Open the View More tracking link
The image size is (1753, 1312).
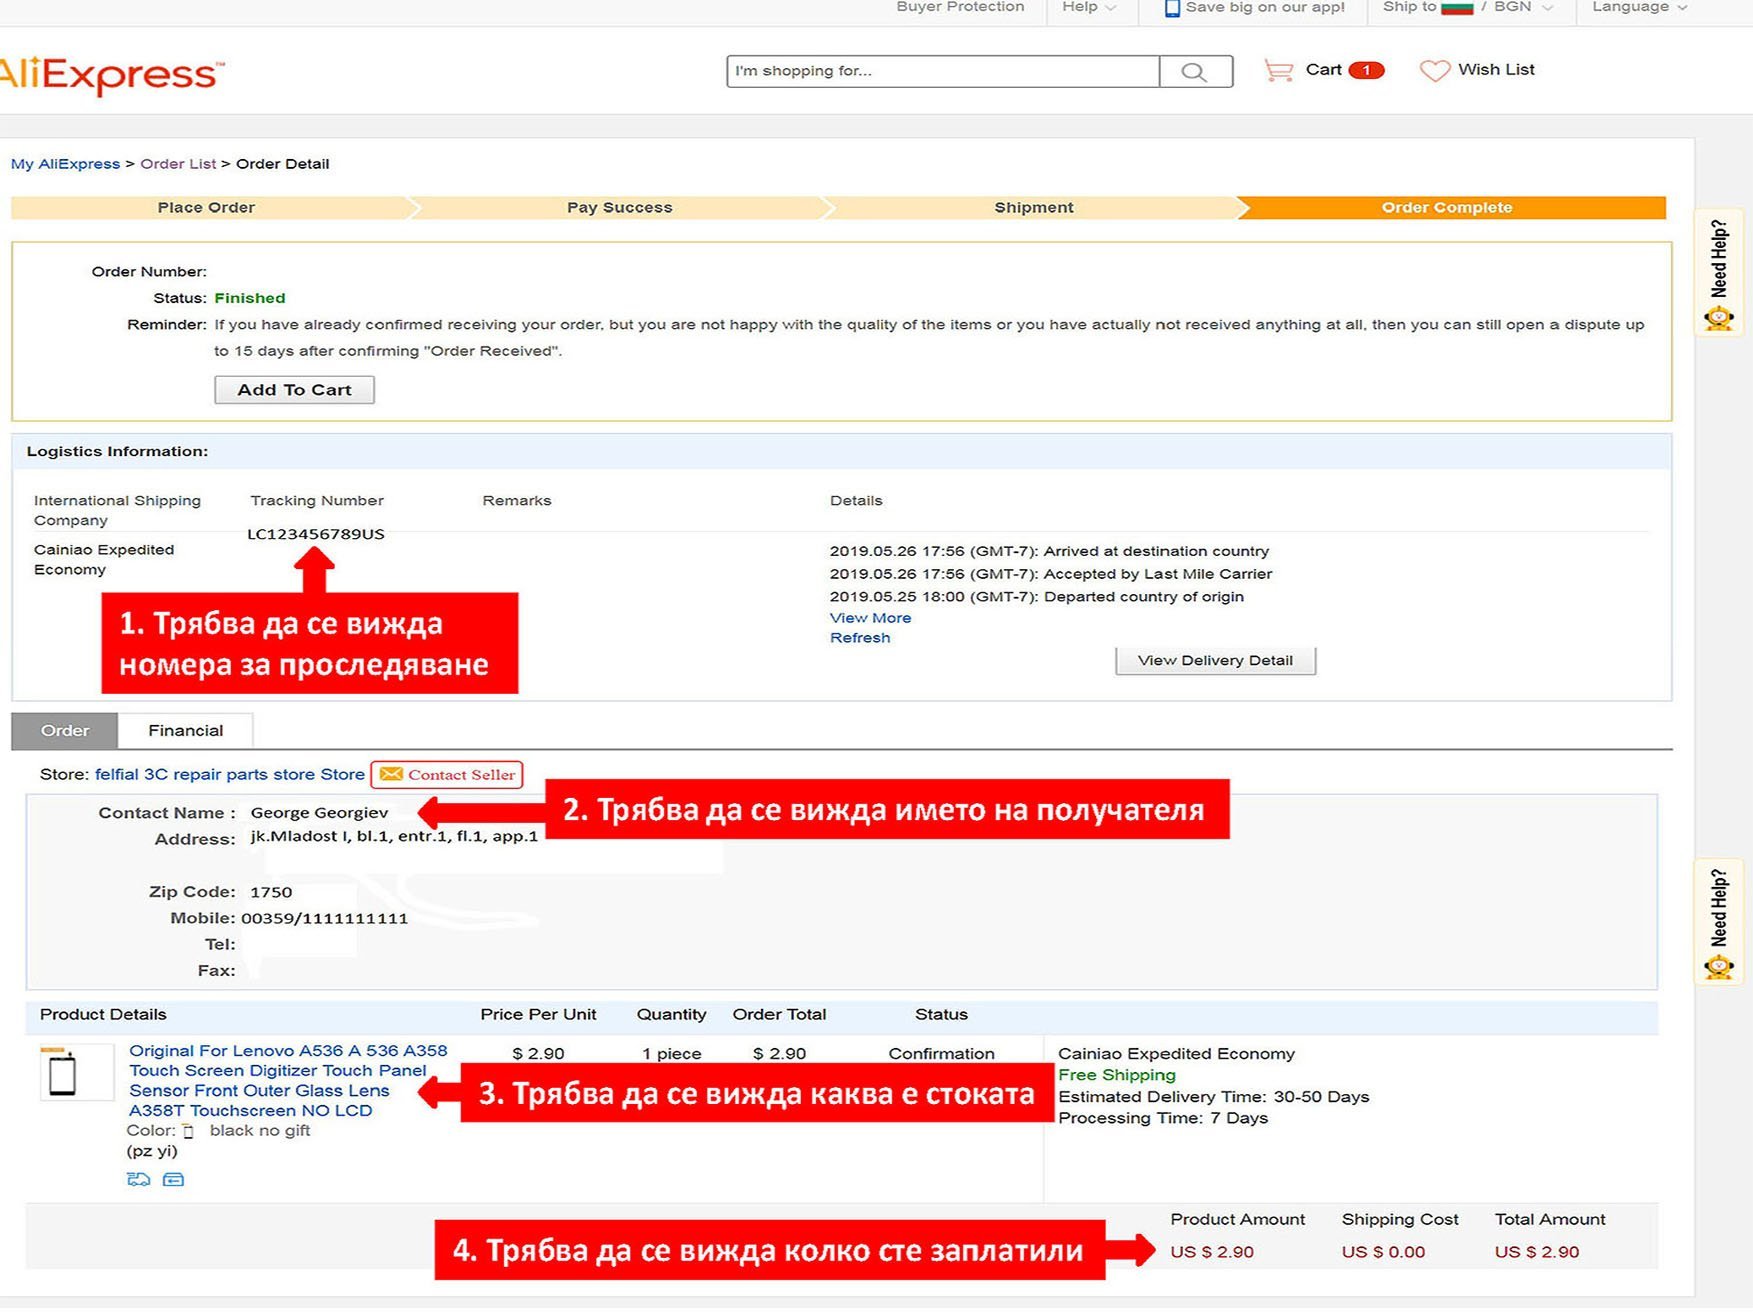click(870, 618)
